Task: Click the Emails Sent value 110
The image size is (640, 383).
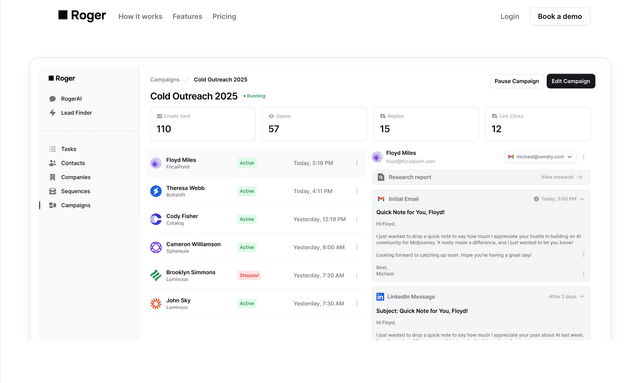Action: (x=164, y=129)
